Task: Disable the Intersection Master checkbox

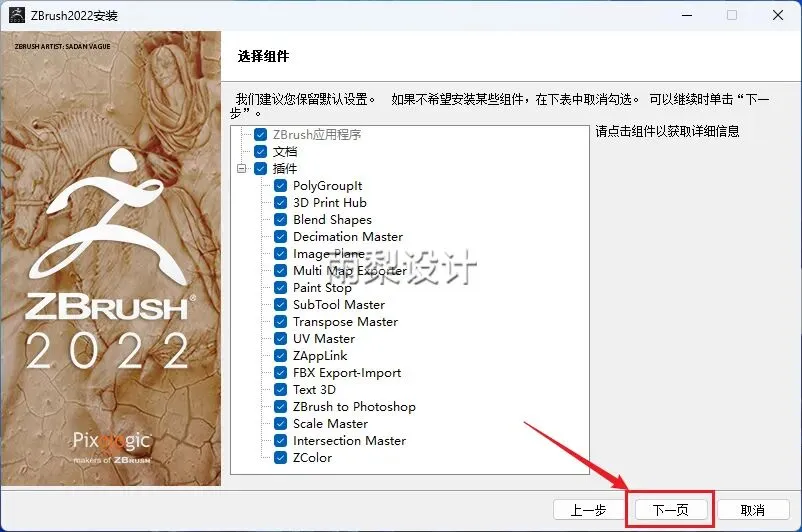Action: click(280, 440)
